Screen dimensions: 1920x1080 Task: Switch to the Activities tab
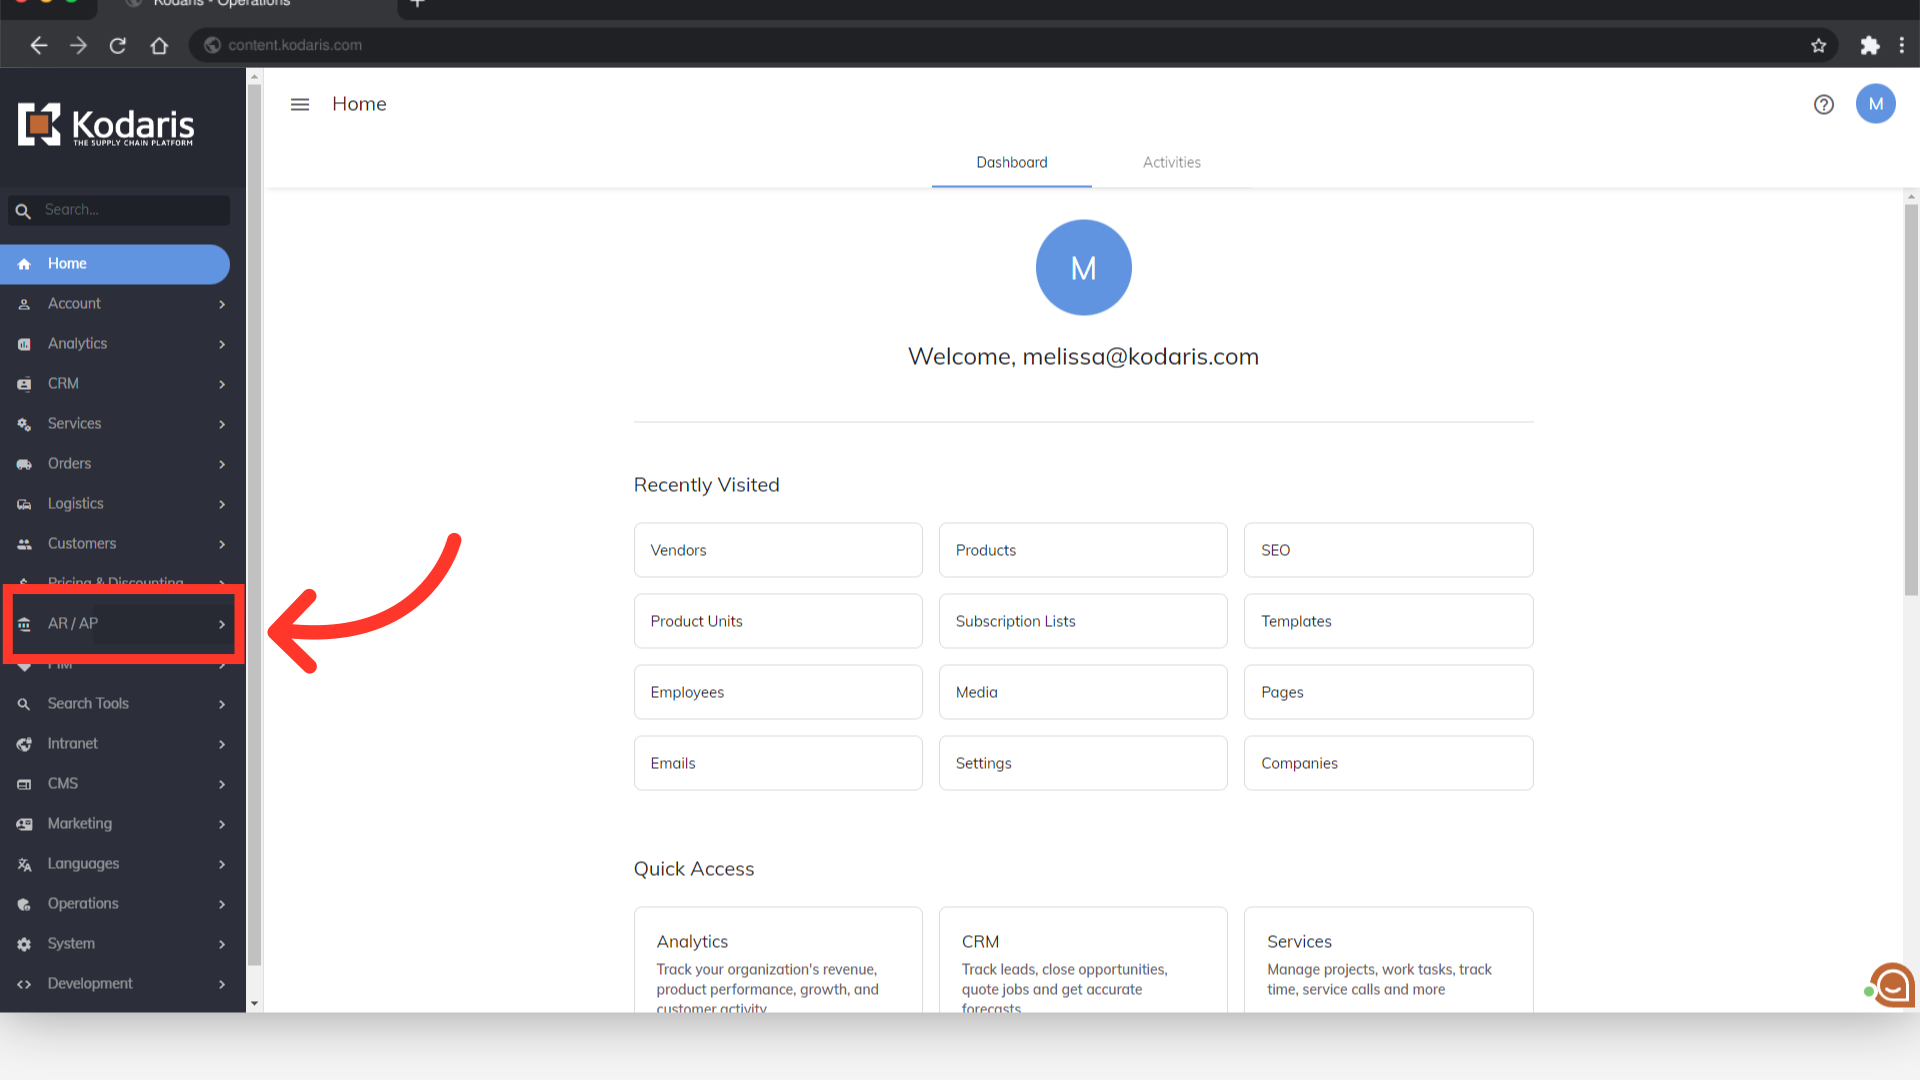(x=1171, y=162)
